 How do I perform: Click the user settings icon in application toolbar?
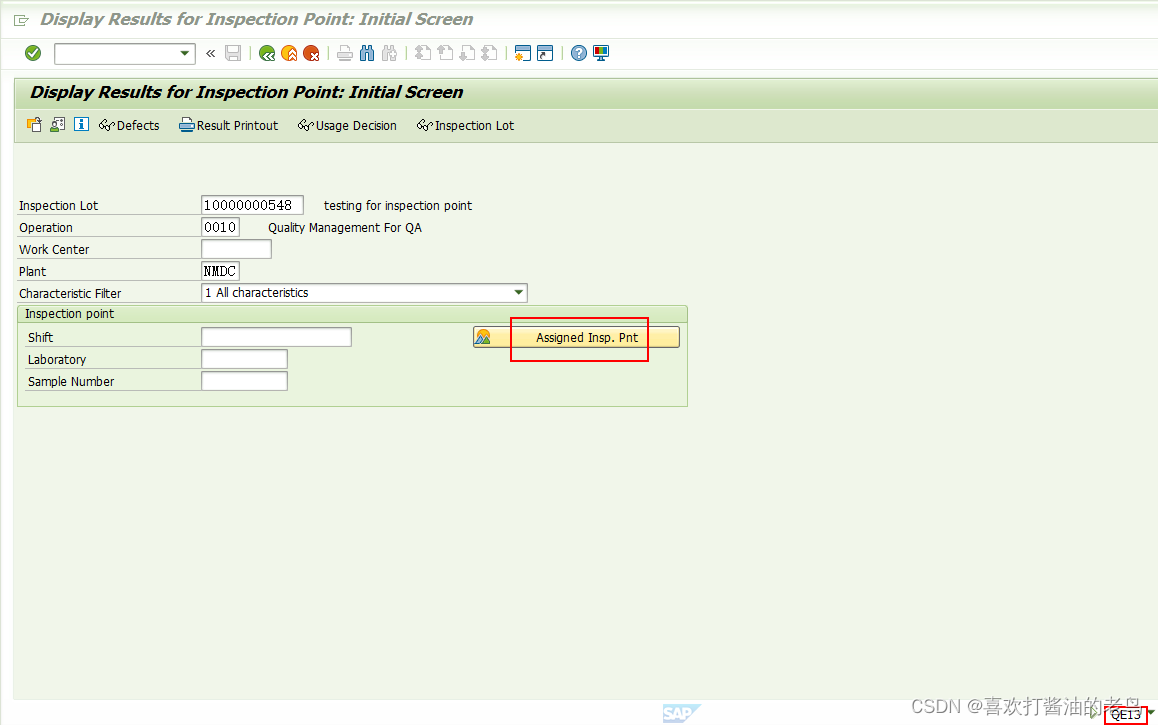58,125
